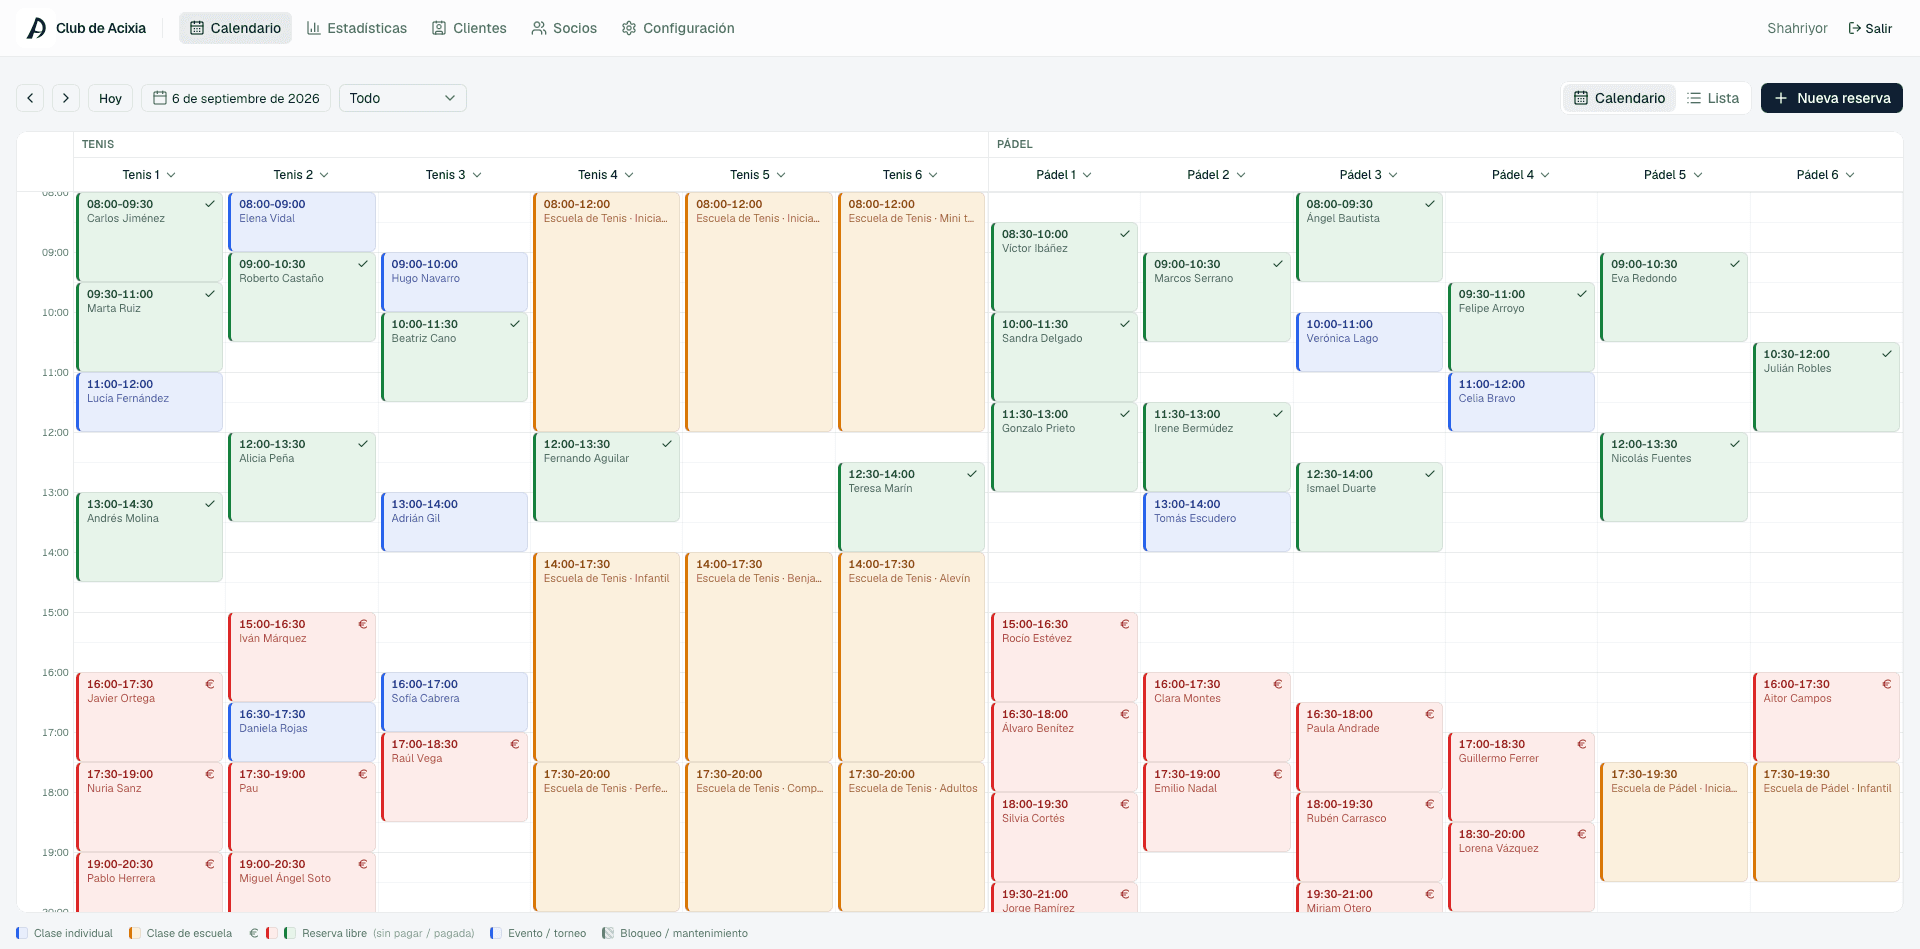Open Escuela de Tenis Adultos 17:30-20:00 block
This screenshot has height=949, width=1920.
pyautogui.click(x=911, y=837)
